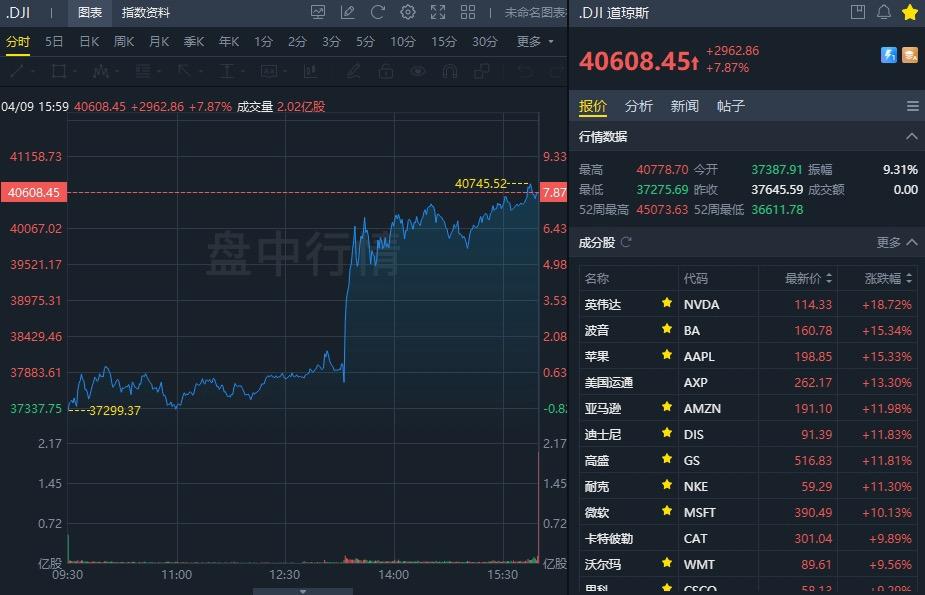Open the grid layout icon in top toolbar
This screenshot has height=595, width=925.
[x=468, y=12]
